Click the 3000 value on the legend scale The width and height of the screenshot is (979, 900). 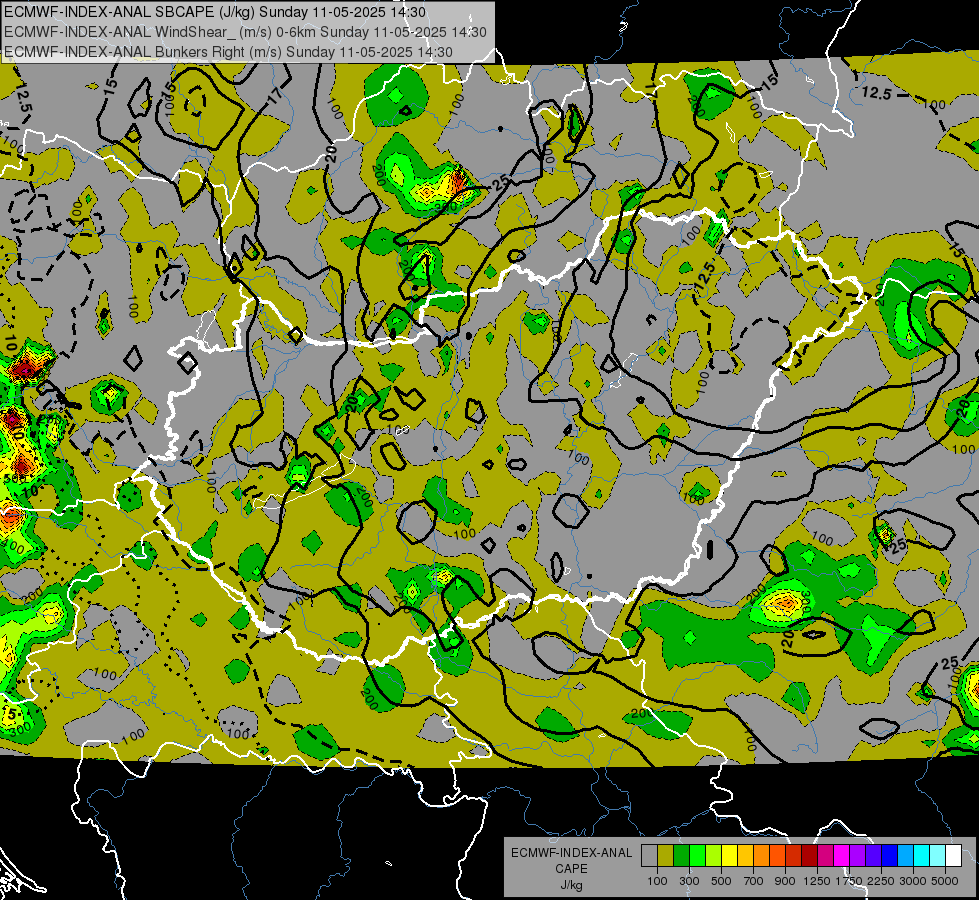[913, 881]
